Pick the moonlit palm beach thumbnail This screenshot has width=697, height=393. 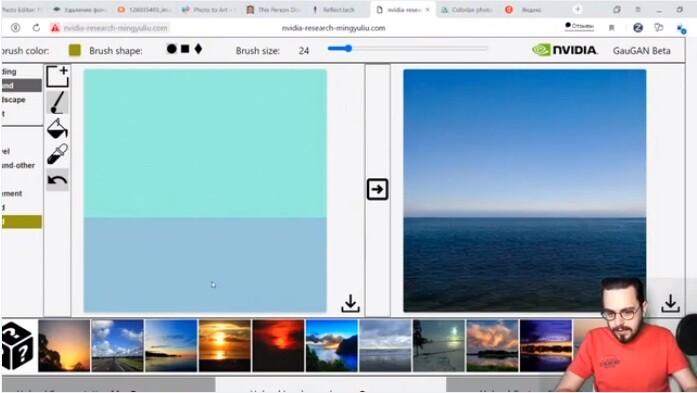click(438, 345)
